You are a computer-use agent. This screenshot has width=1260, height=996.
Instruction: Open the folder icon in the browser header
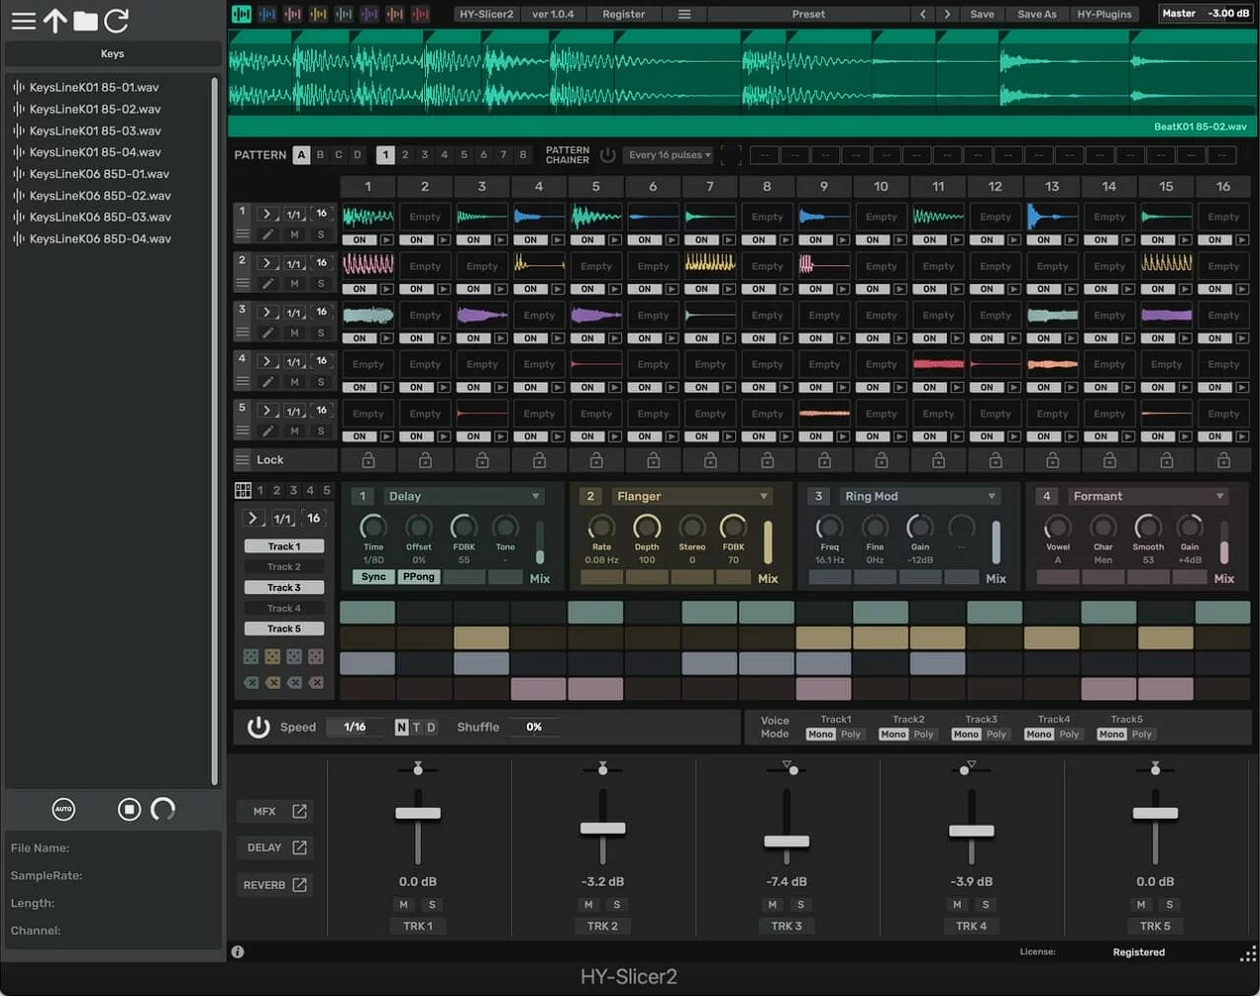(x=86, y=20)
